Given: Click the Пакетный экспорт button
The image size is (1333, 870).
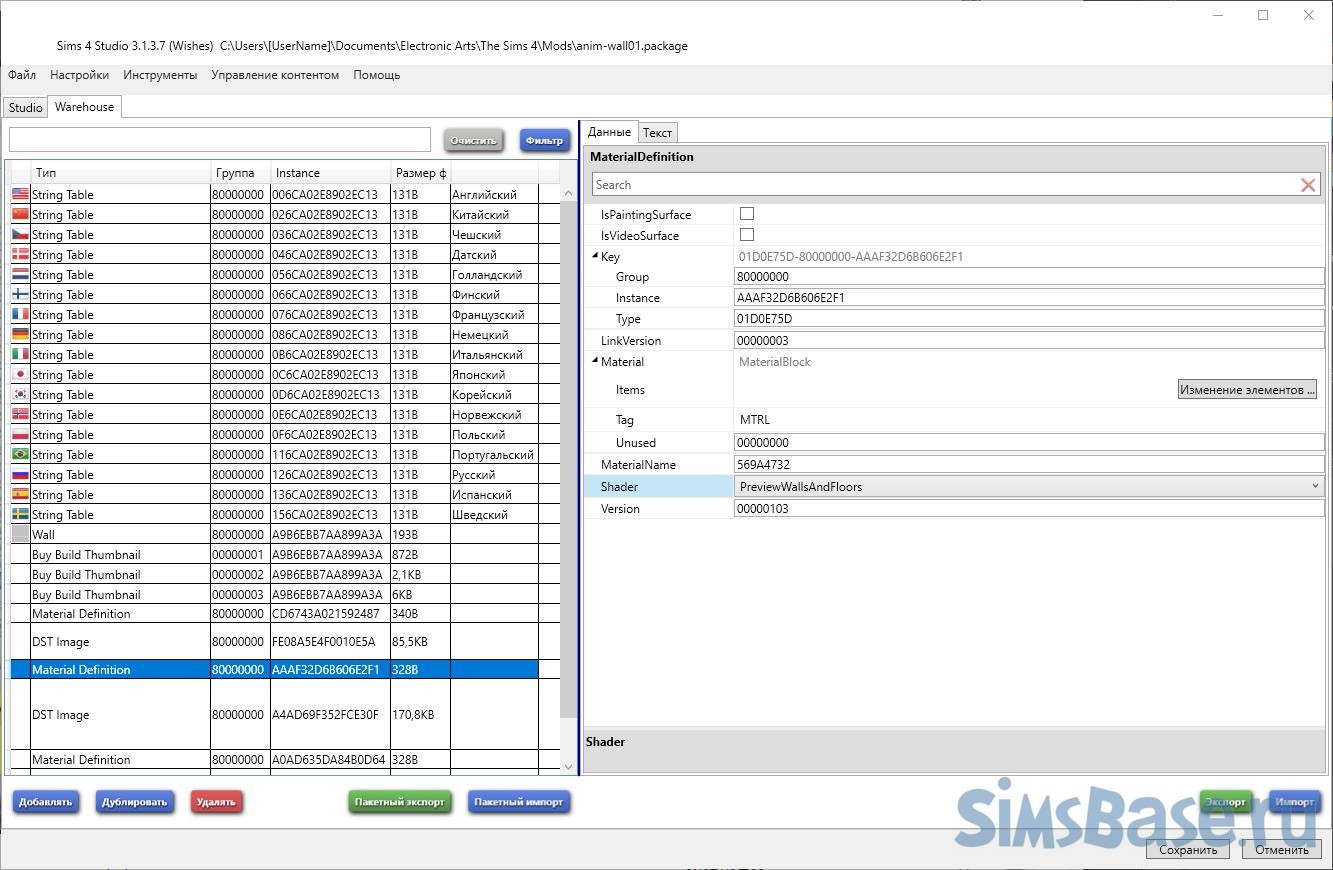Looking at the screenshot, I should pos(399,802).
